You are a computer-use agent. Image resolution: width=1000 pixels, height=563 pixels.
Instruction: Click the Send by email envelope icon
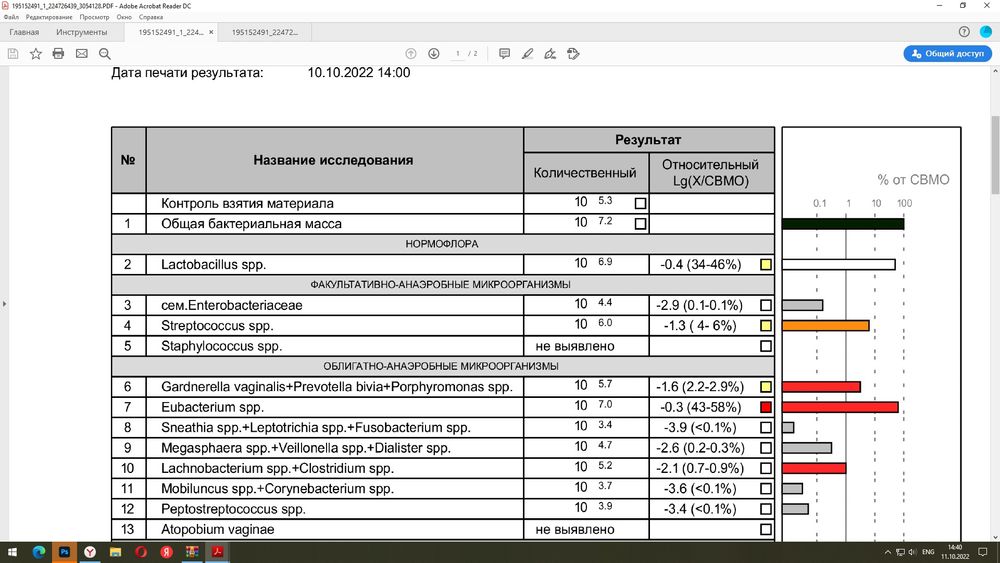point(81,53)
